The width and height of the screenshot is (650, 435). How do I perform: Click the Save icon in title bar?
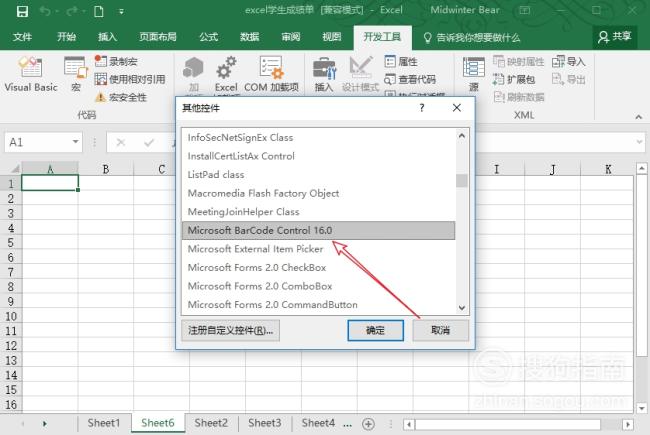[x=22, y=11]
